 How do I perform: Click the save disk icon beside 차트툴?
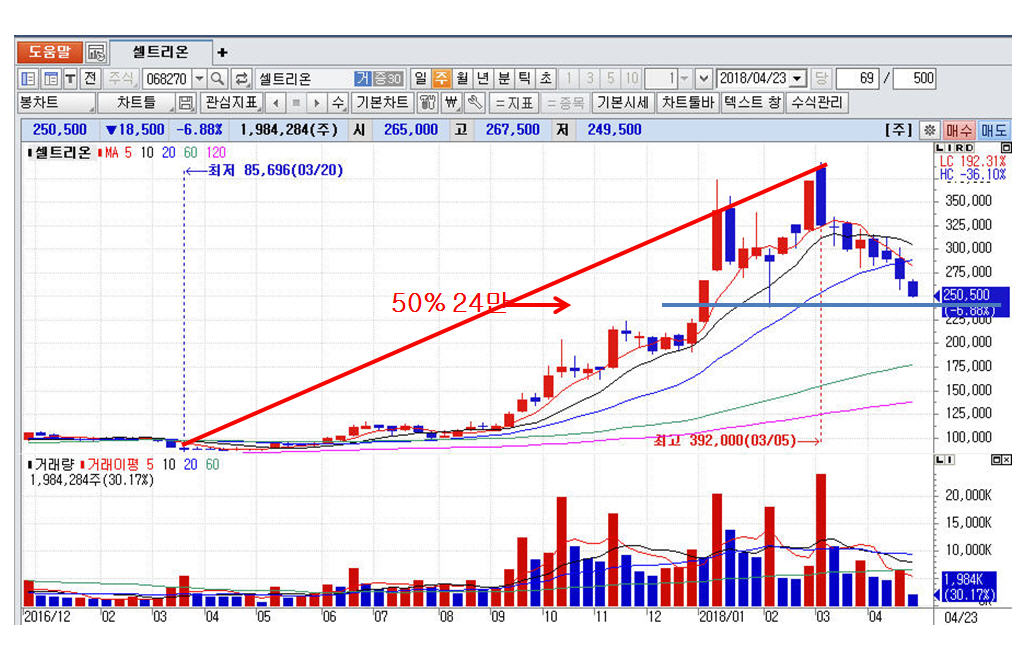pyautogui.click(x=185, y=103)
